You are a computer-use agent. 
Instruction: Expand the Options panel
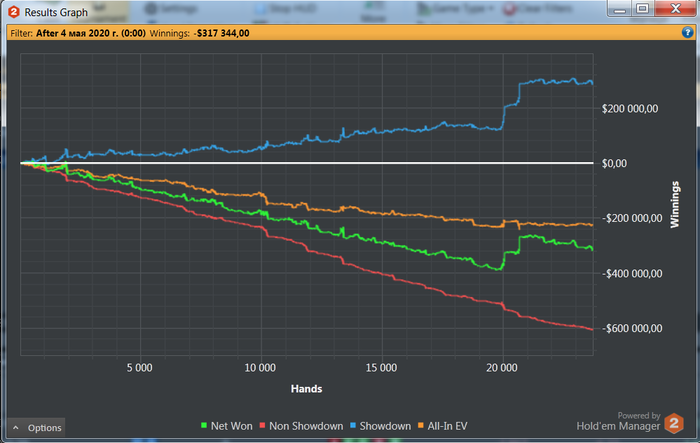[36, 427]
